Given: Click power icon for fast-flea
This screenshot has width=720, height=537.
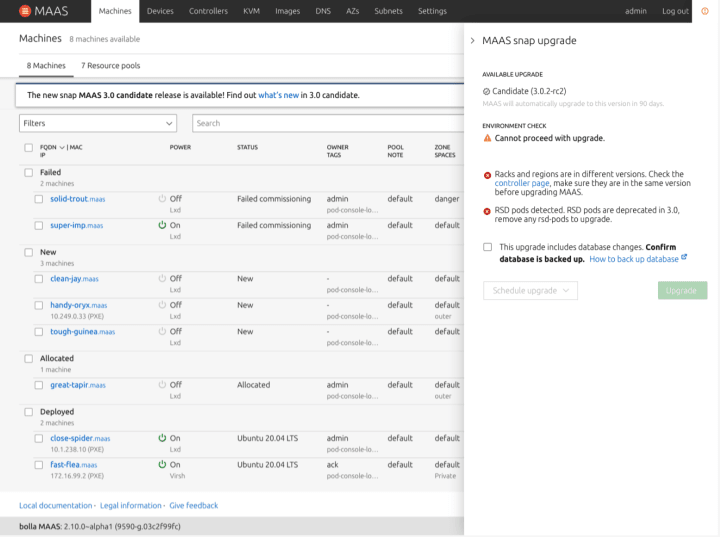Looking at the screenshot, I should [x=162, y=464].
